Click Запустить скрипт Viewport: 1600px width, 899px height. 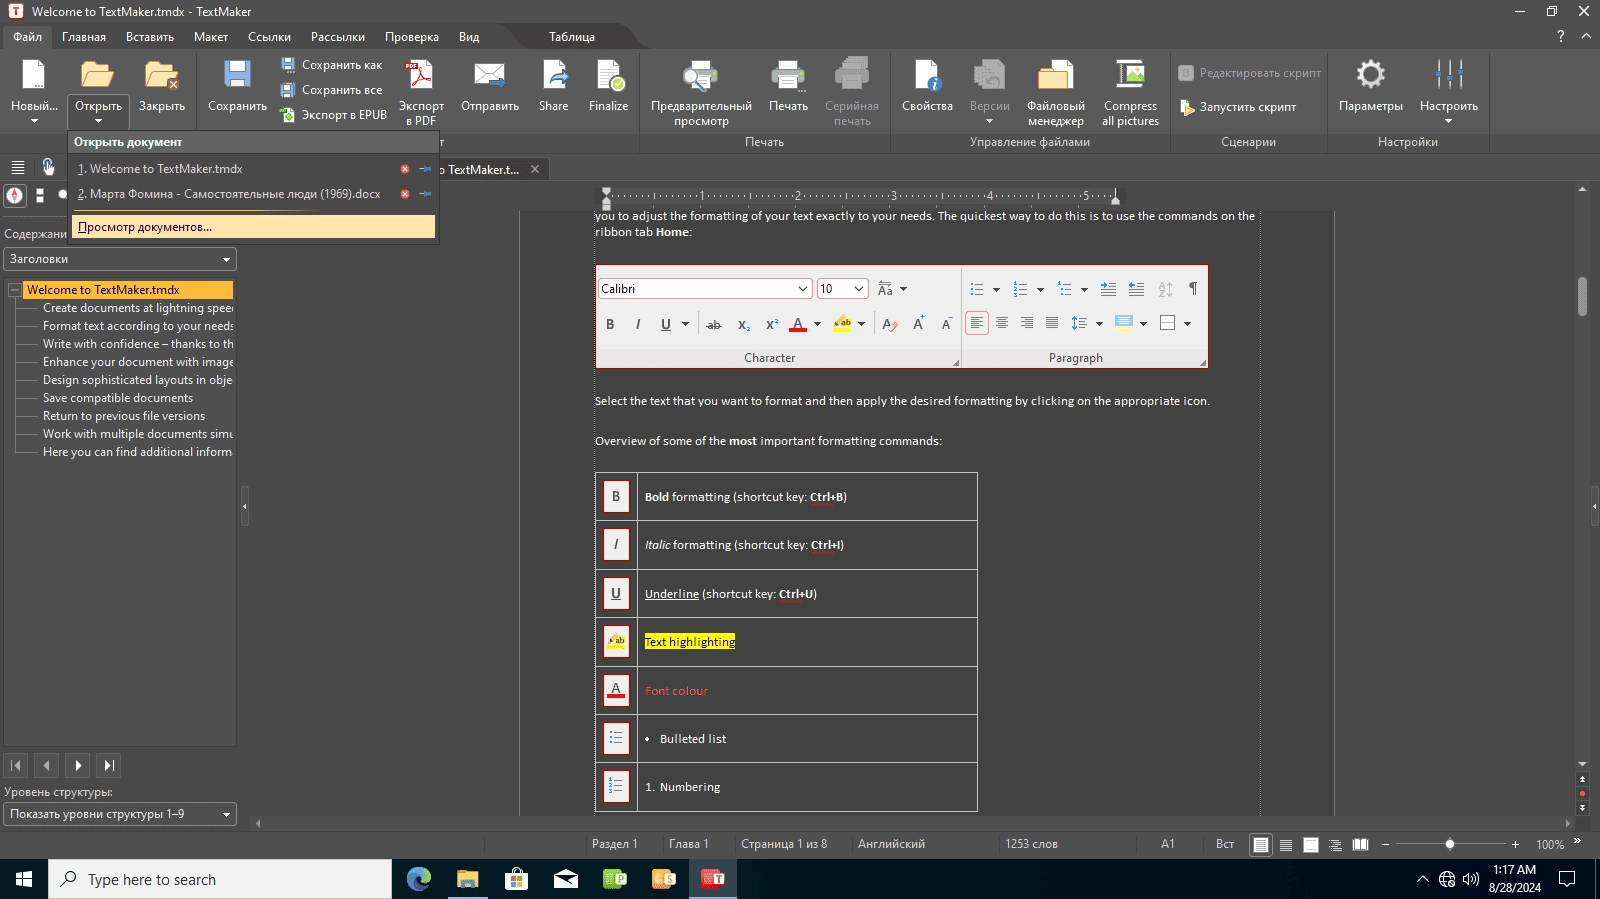(1238, 107)
